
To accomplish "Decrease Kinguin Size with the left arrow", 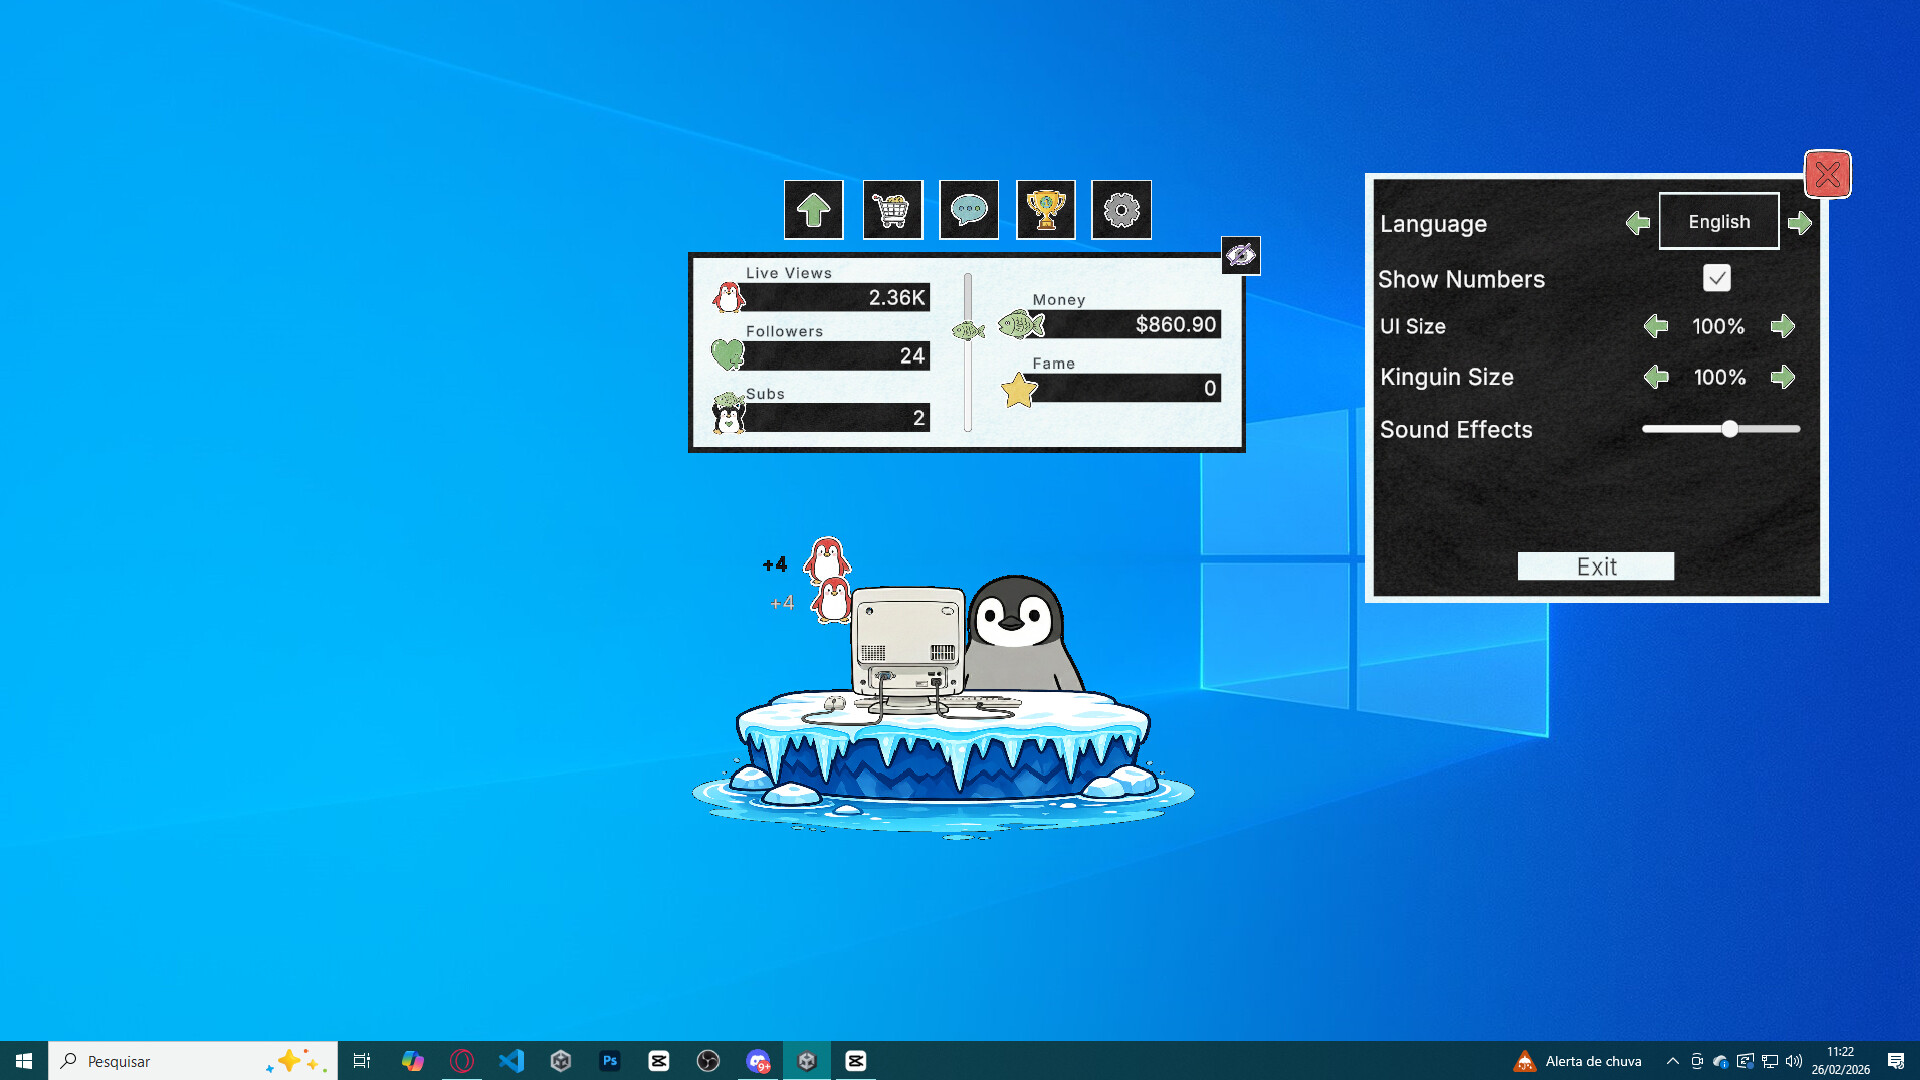I will pyautogui.click(x=1655, y=377).
